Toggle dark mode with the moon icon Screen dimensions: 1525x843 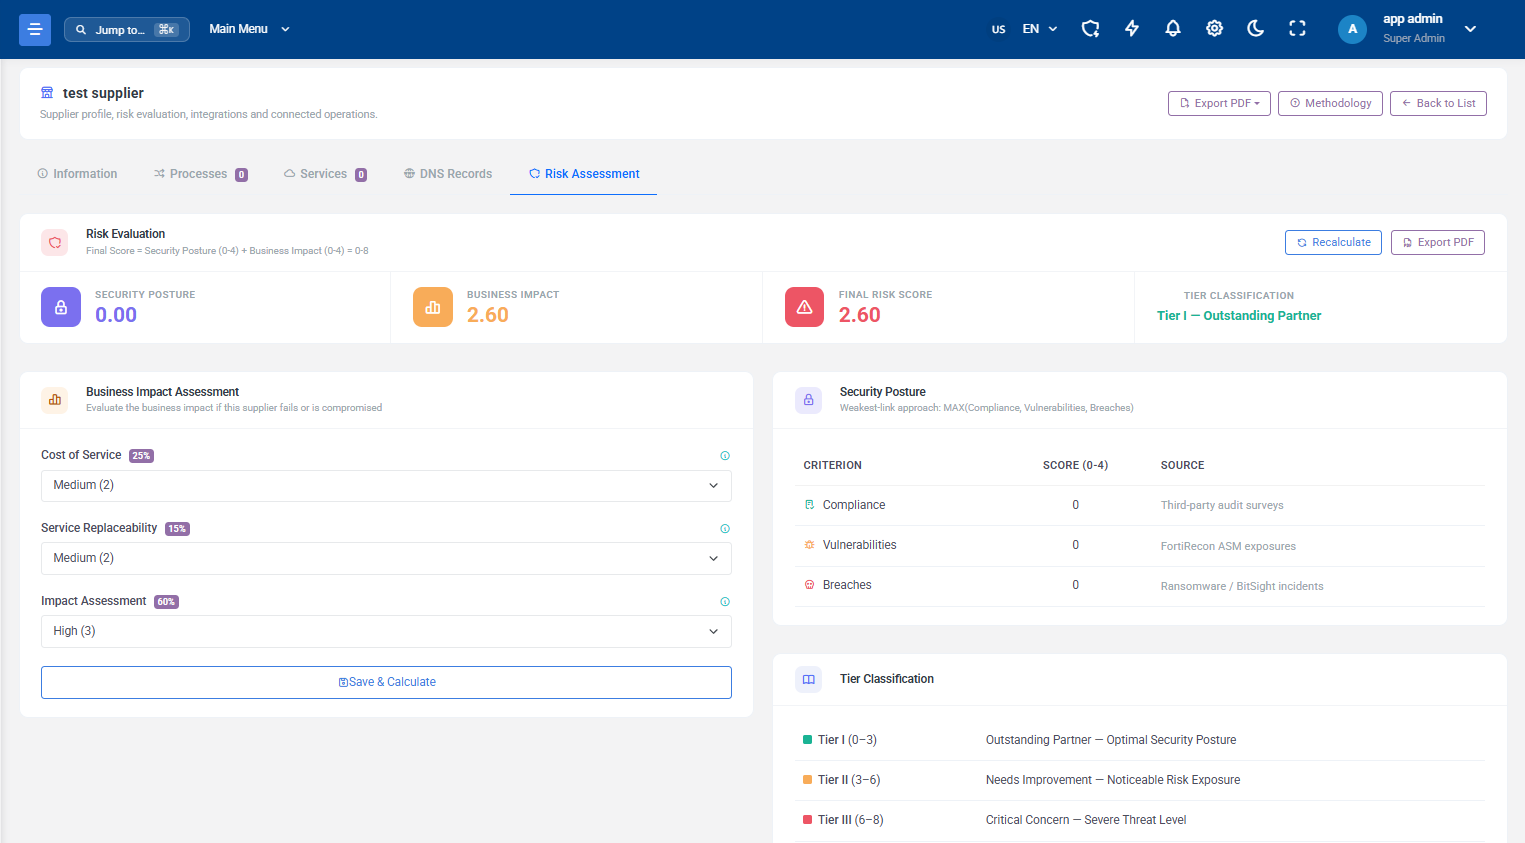coord(1256,29)
